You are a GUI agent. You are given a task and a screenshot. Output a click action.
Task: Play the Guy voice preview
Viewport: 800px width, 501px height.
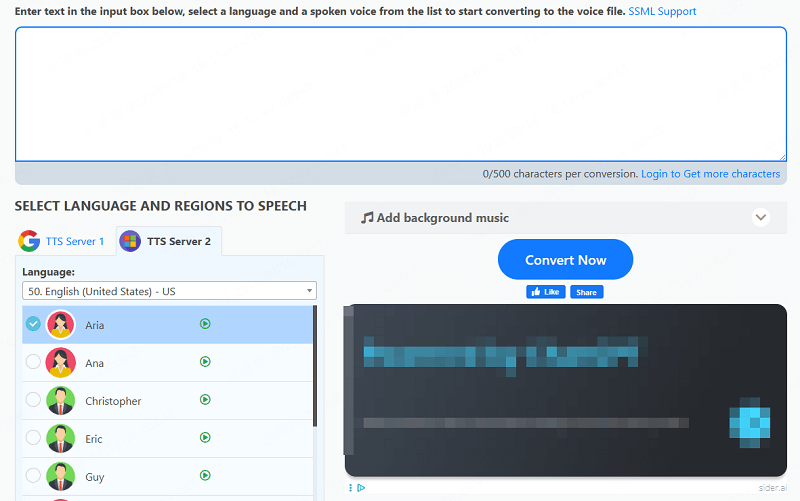[x=205, y=475]
